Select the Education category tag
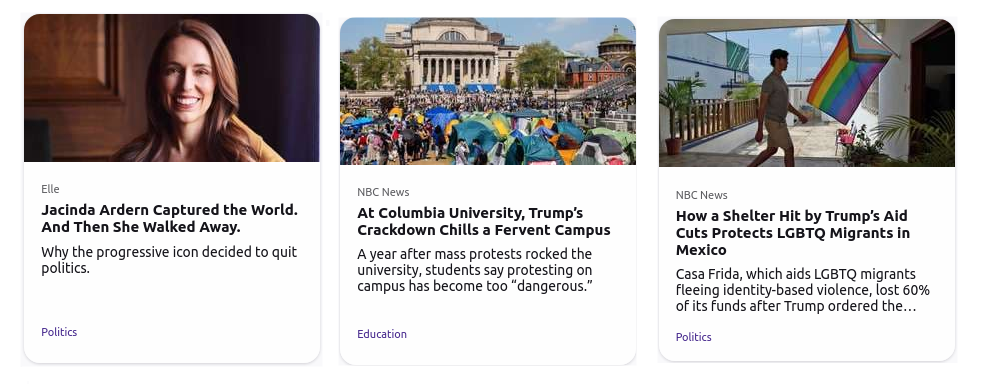This screenshot has height=384, width=982. [x=382, y=334]
